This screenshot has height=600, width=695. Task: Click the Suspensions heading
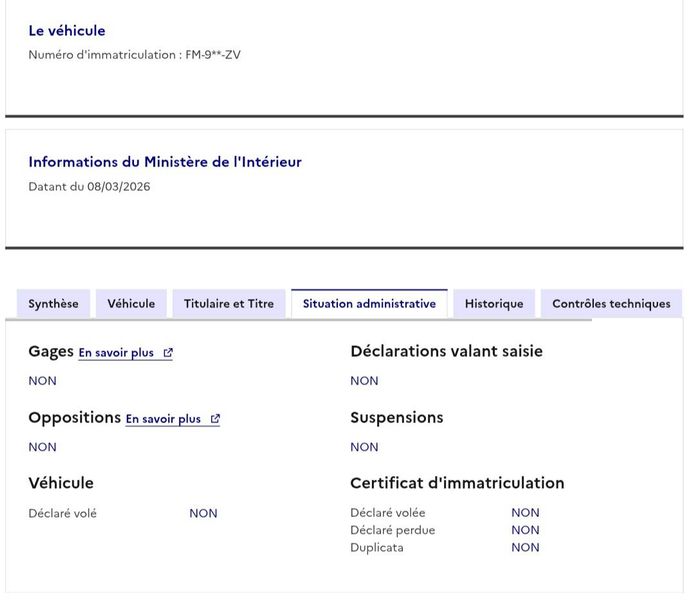(x=396, y=417)
